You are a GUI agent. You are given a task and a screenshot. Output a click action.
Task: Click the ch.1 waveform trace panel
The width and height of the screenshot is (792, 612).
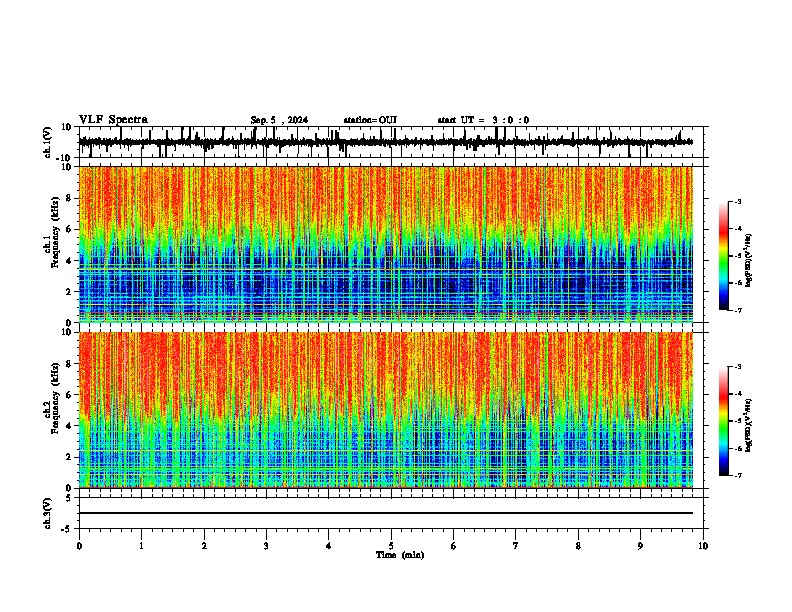pos(391,142)
